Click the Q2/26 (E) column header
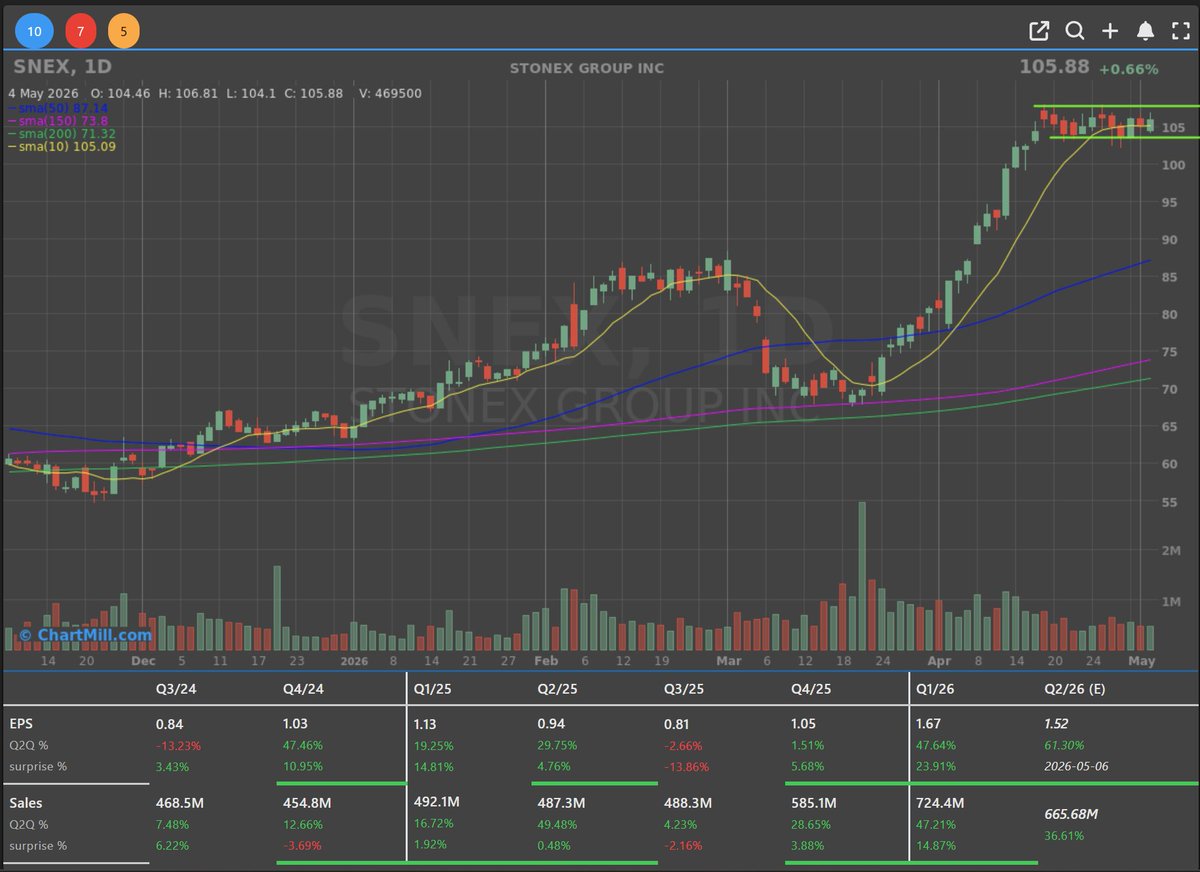 point(1073,689)
